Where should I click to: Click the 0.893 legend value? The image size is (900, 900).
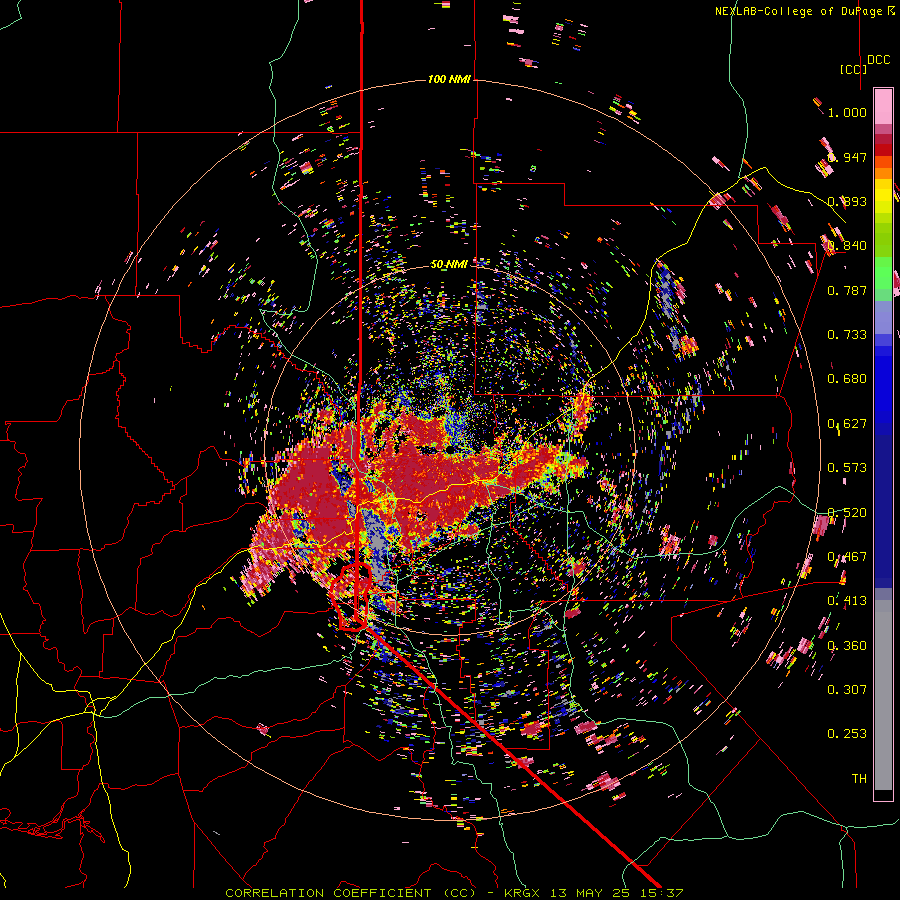847,201
